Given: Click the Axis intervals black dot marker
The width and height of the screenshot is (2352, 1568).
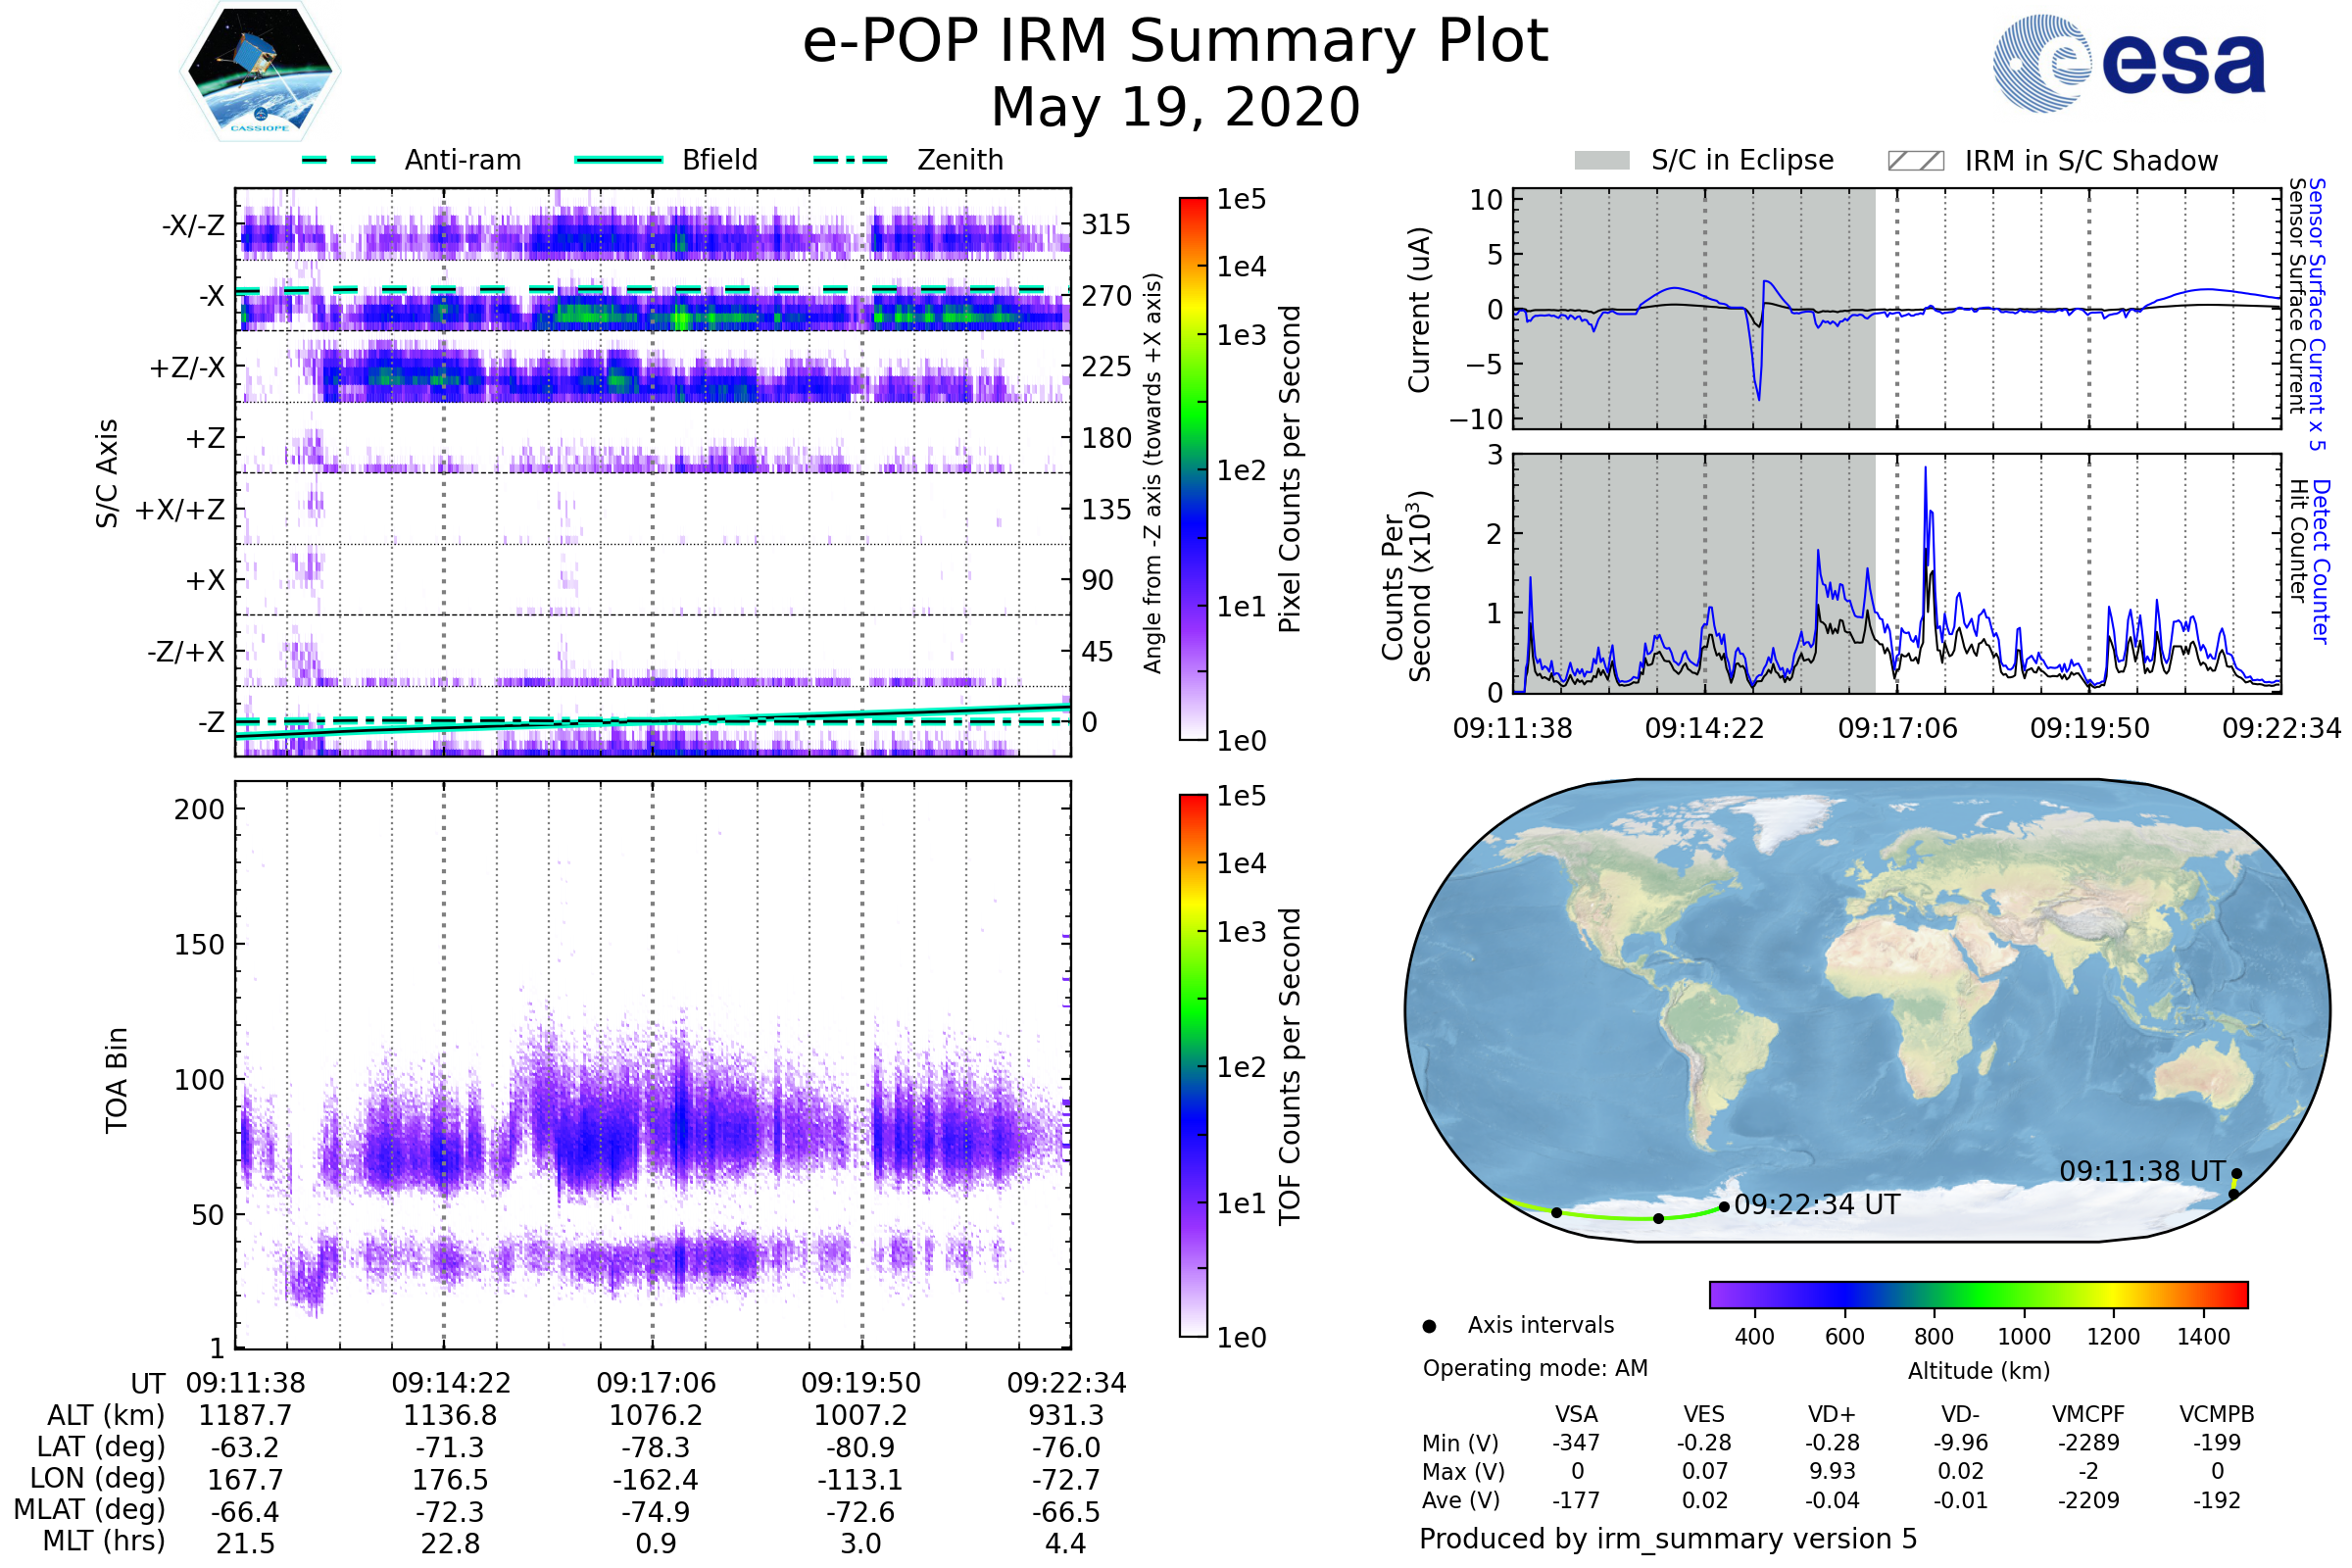Looking at the screenshot, I should pos(1429,1326).
